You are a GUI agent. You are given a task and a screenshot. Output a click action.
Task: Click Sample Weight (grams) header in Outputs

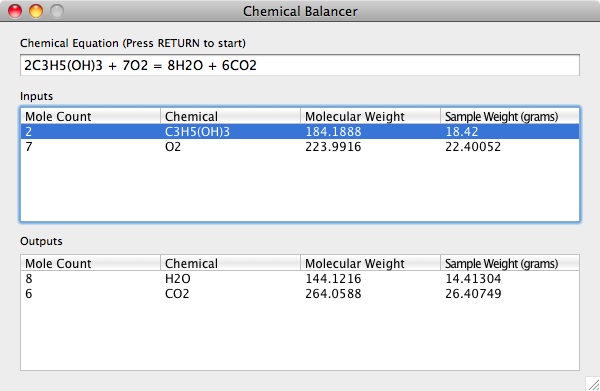[x=510, y=263]
